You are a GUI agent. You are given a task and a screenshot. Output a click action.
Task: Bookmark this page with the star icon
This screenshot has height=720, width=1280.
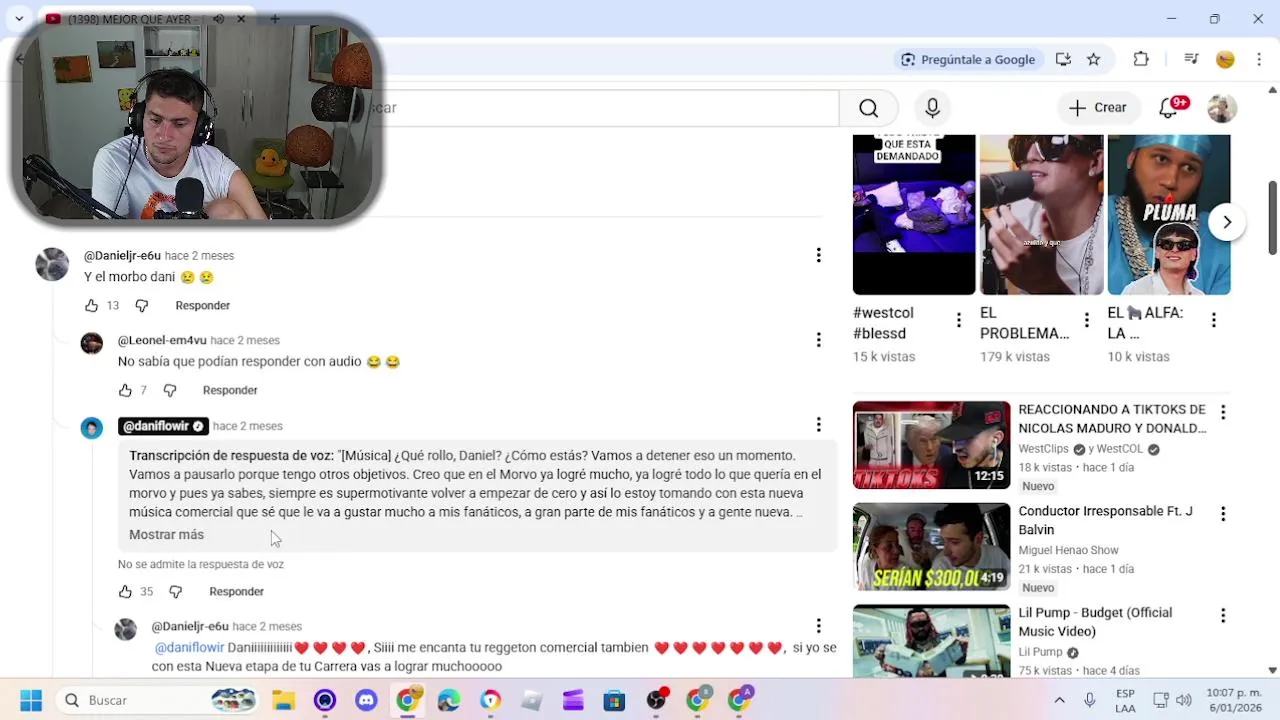1094,59
